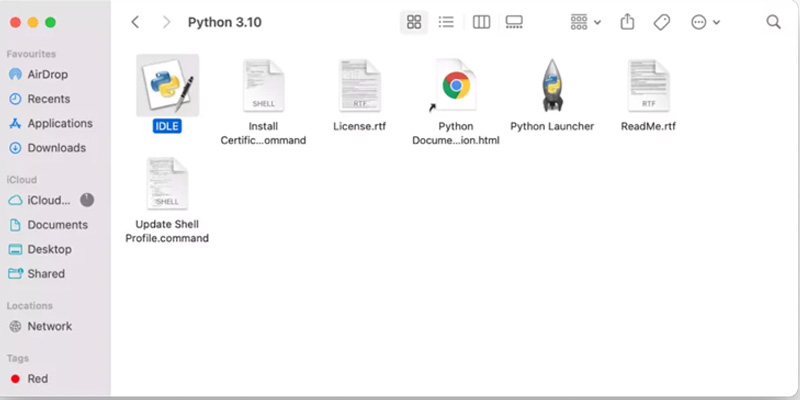This screenshot has height=400, width=800.
Task: Select the Install Certificates command file
Action: point(263,85)
